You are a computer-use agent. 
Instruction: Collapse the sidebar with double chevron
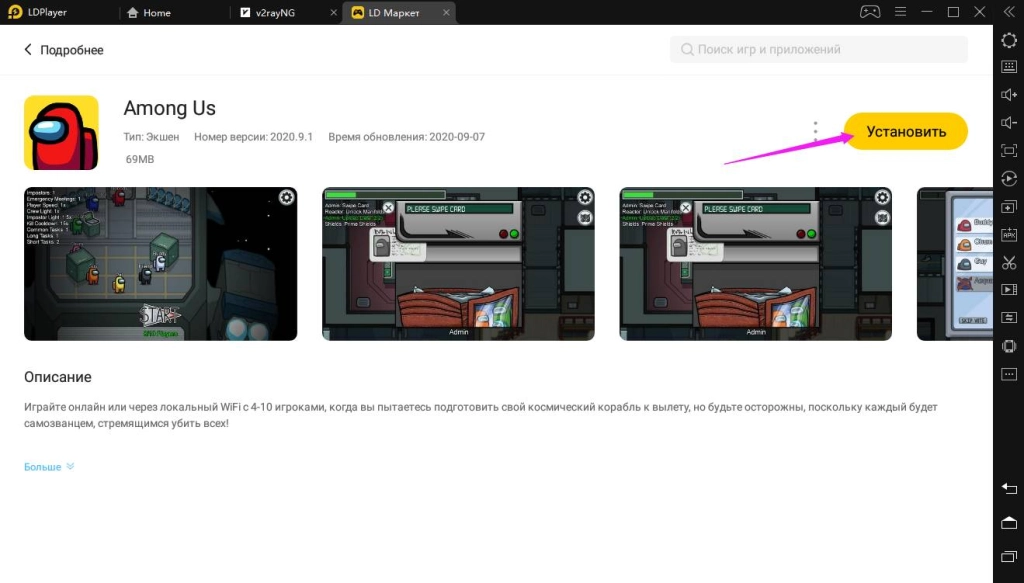coord(1009,12)
